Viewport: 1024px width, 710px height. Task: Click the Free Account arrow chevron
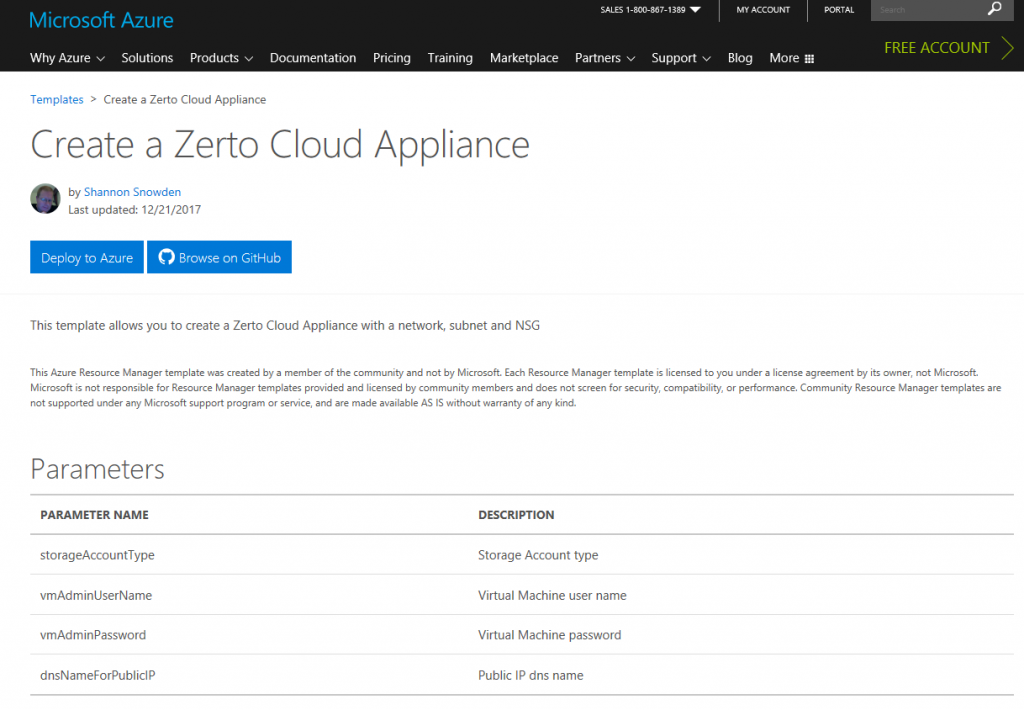1007,48
